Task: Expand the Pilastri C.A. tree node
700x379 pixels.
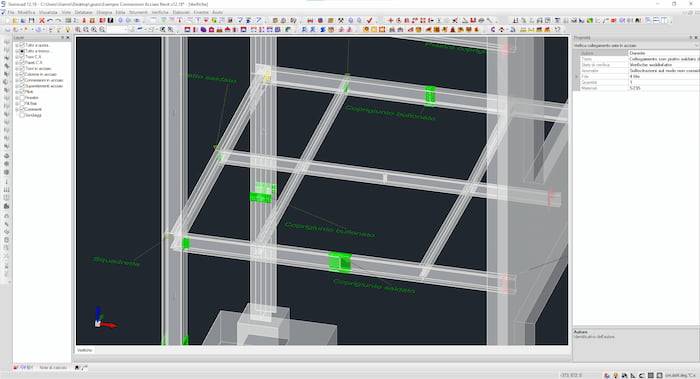Action: tap(17, 62)
